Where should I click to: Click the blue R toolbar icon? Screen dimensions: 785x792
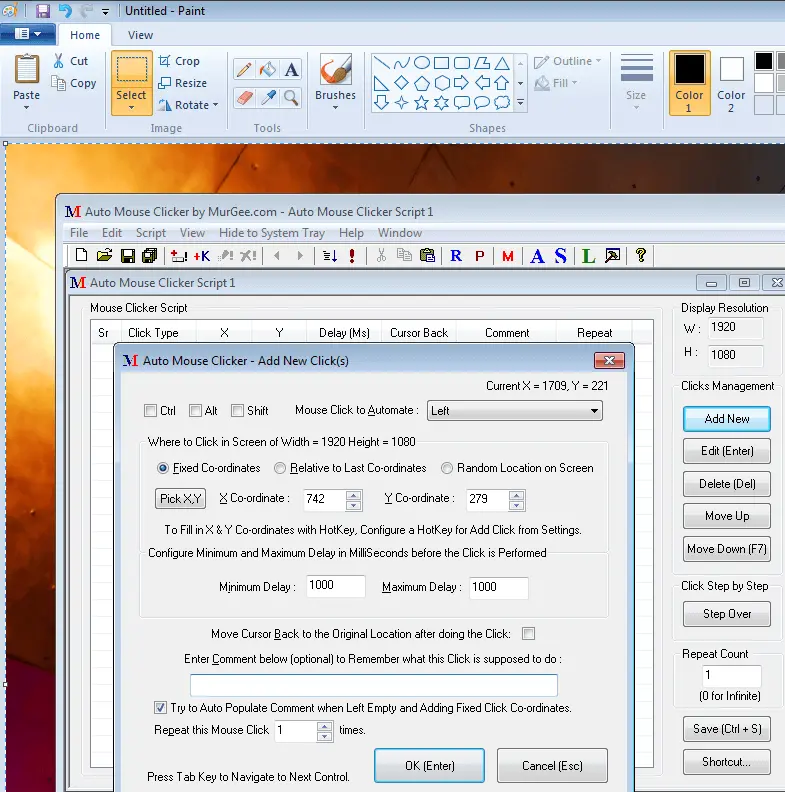[456, 256]
